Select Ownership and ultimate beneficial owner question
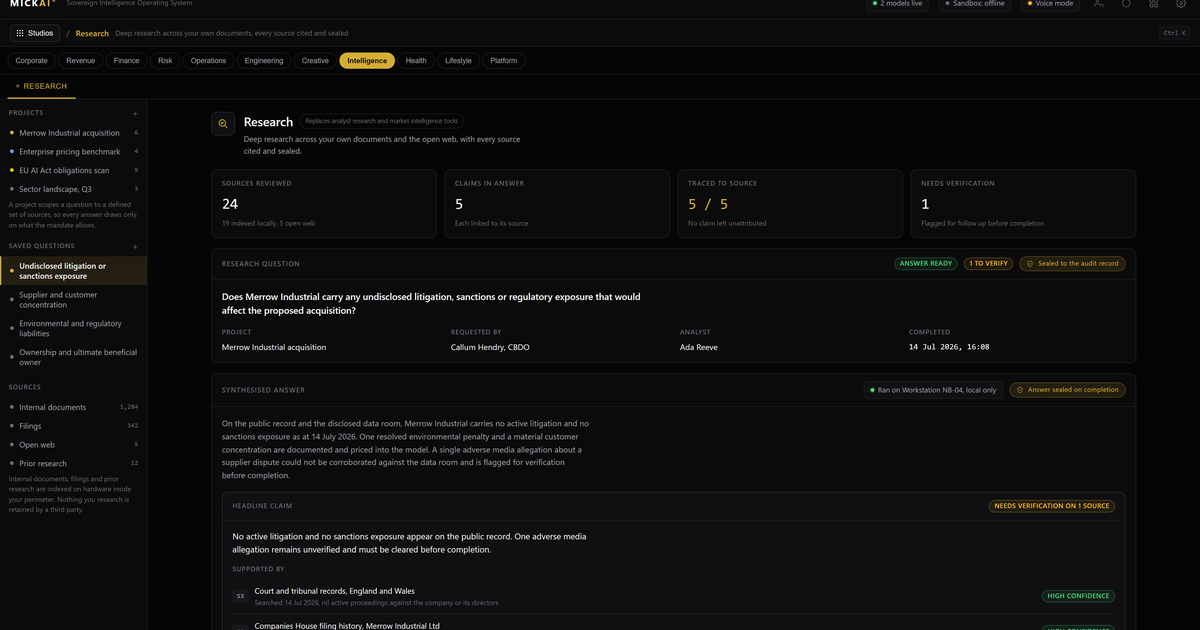 [73, 357]
